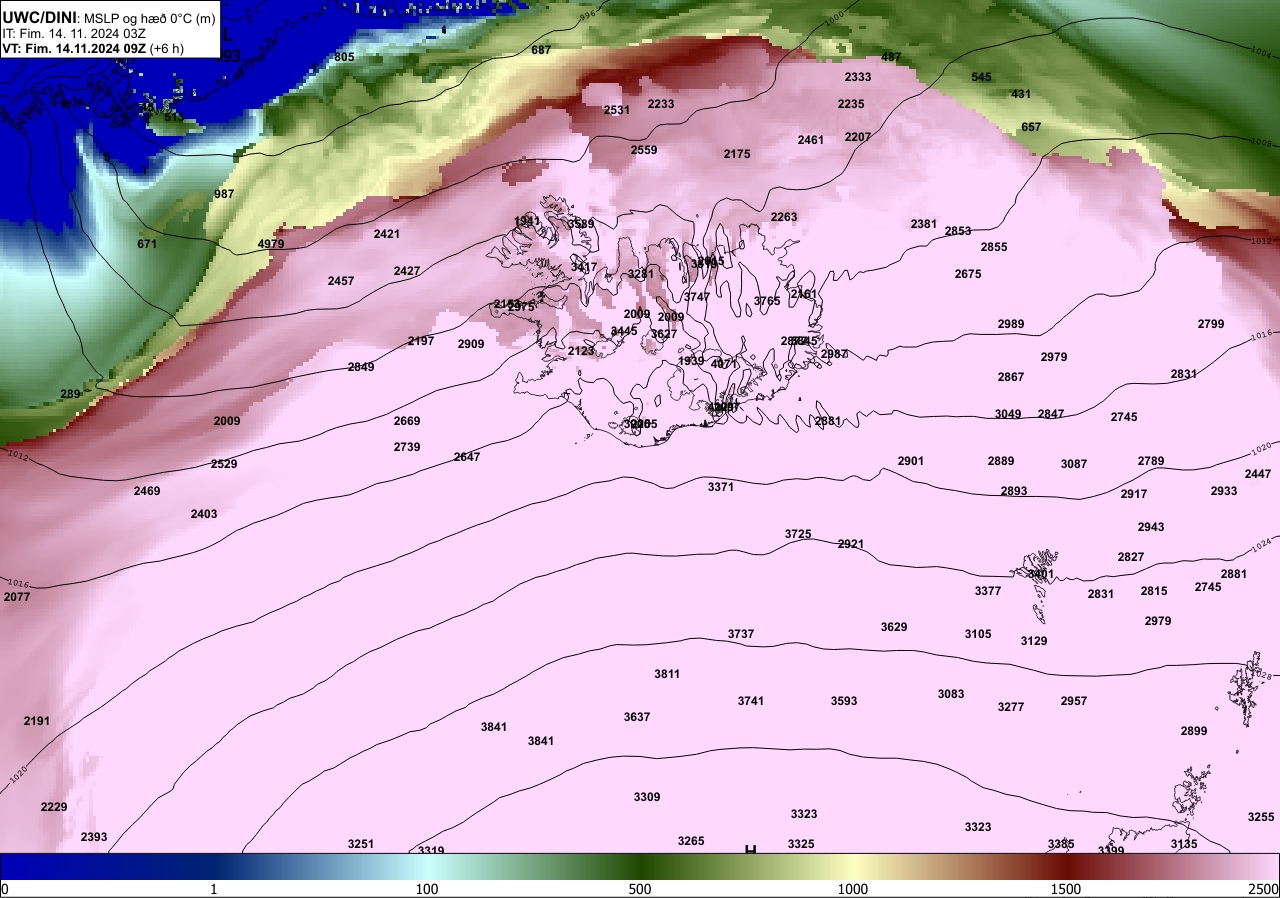Click the 2943 height value
Screen dimensions: 1280x898
click(x=1151, y=527)
